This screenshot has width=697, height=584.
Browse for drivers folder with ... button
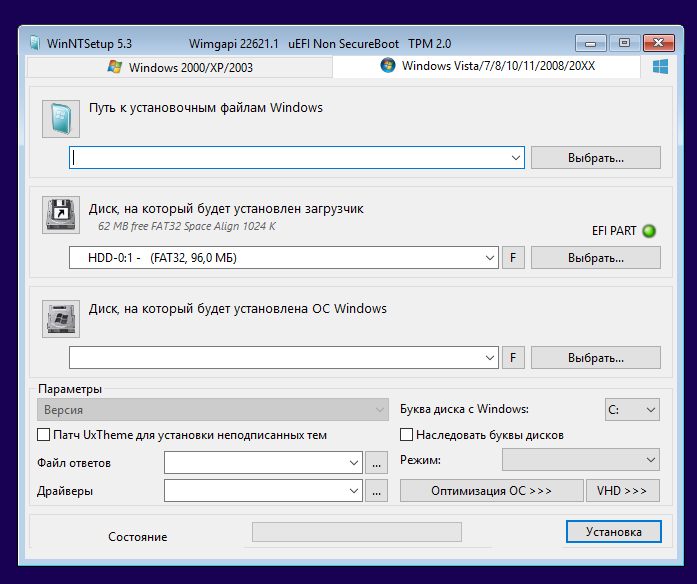pos(376,491)
